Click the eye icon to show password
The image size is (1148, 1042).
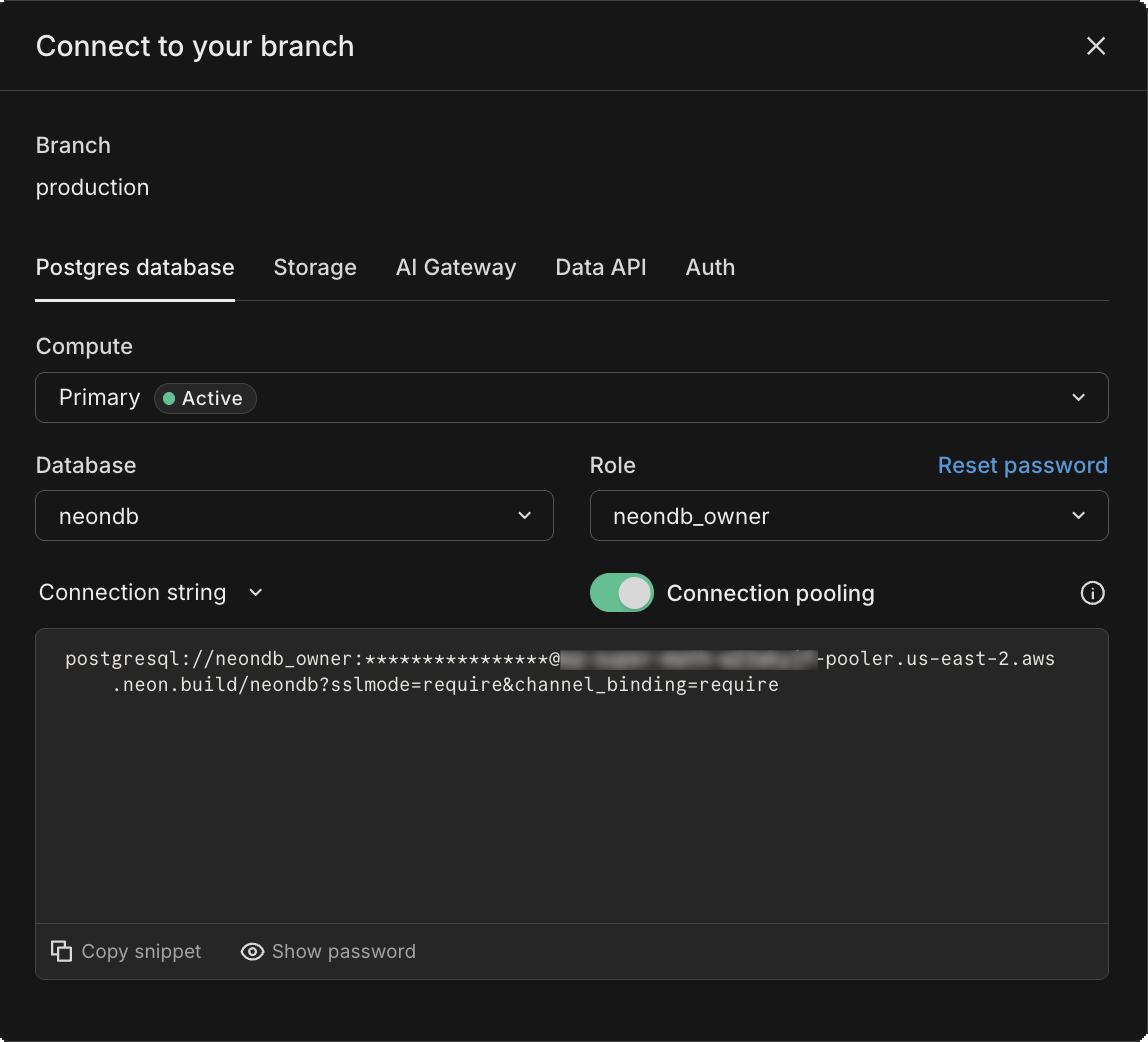click(253, 951)
